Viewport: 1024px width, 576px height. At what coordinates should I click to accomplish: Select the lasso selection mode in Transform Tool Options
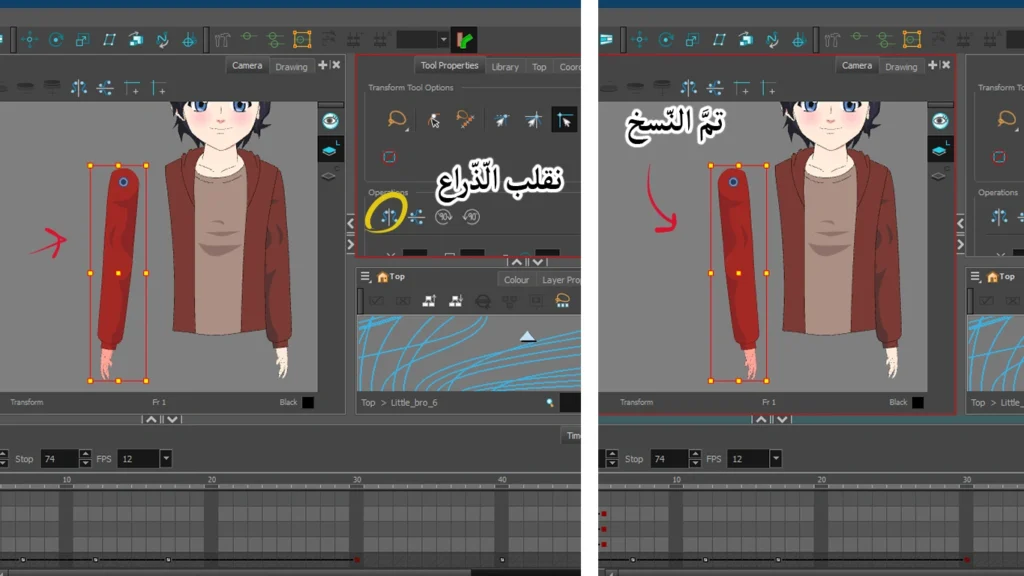pyautogui.click(x=398, y=119)
